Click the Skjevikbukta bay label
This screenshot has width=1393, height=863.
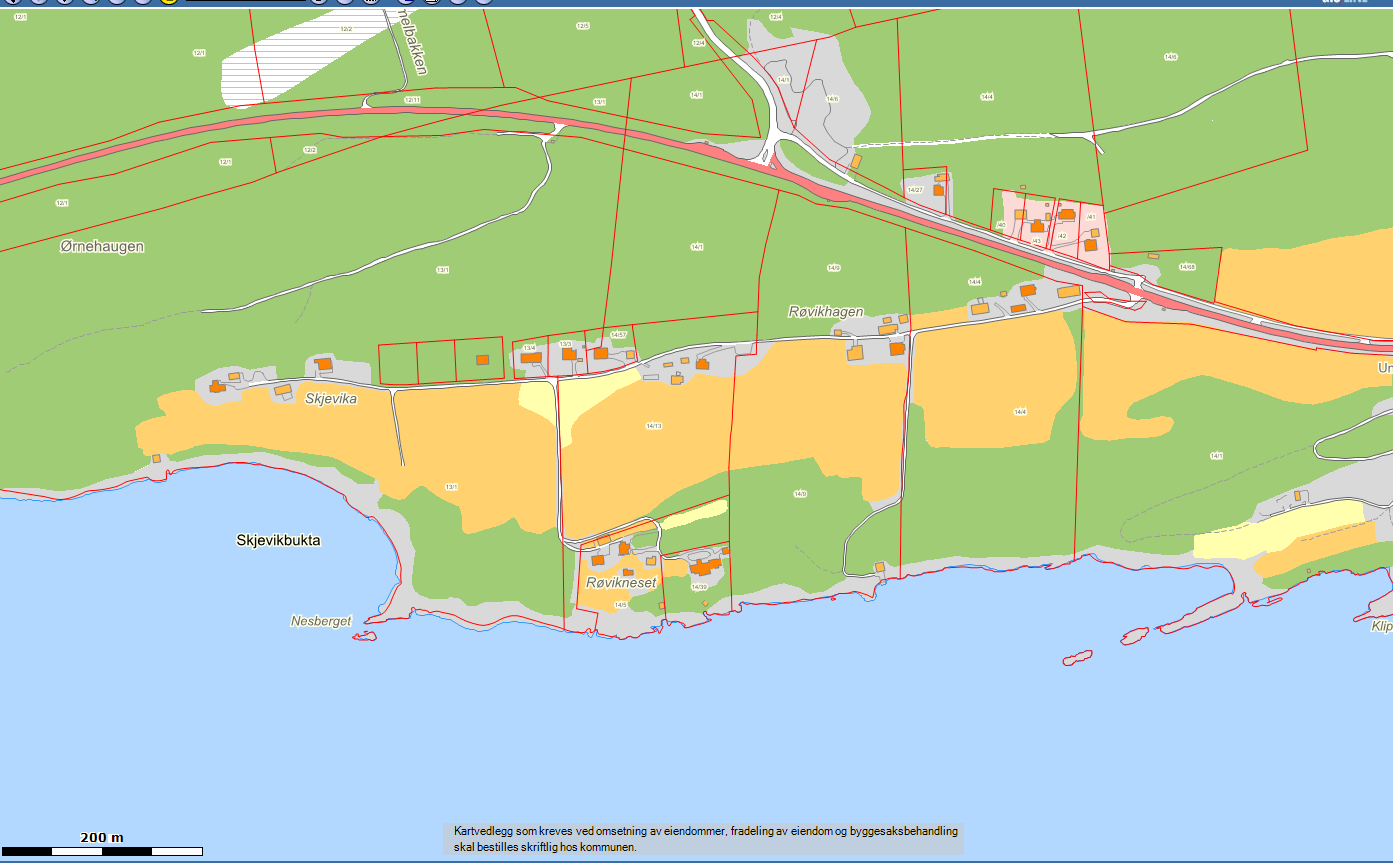[279, 540]
